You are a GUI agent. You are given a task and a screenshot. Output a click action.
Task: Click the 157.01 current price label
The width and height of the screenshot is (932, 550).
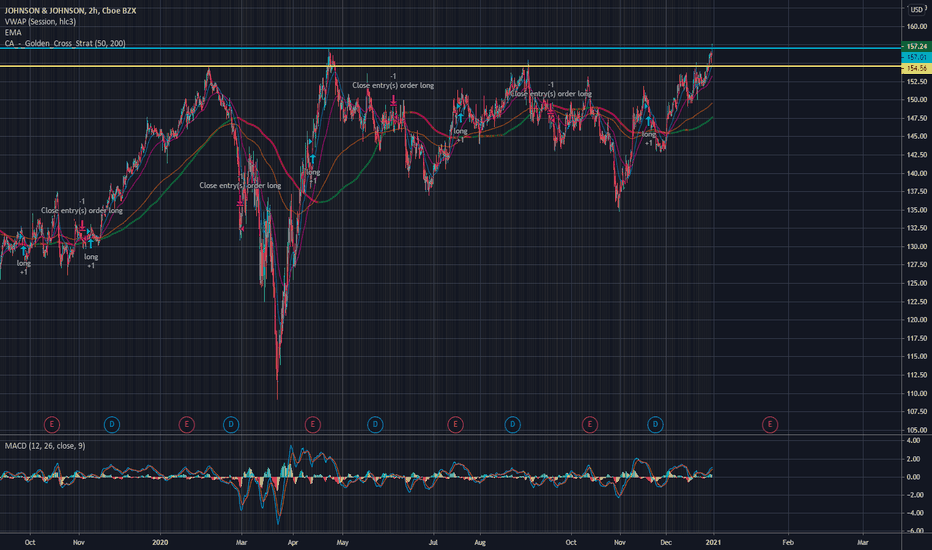coord(917,57)
